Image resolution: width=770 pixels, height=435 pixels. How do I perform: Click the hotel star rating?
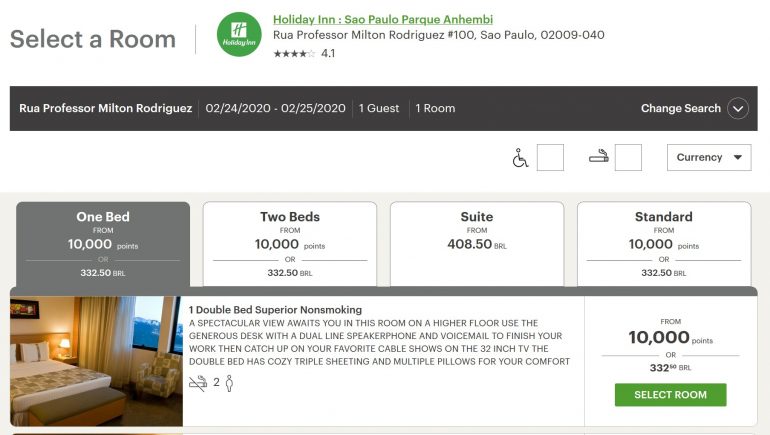(294, 54)
